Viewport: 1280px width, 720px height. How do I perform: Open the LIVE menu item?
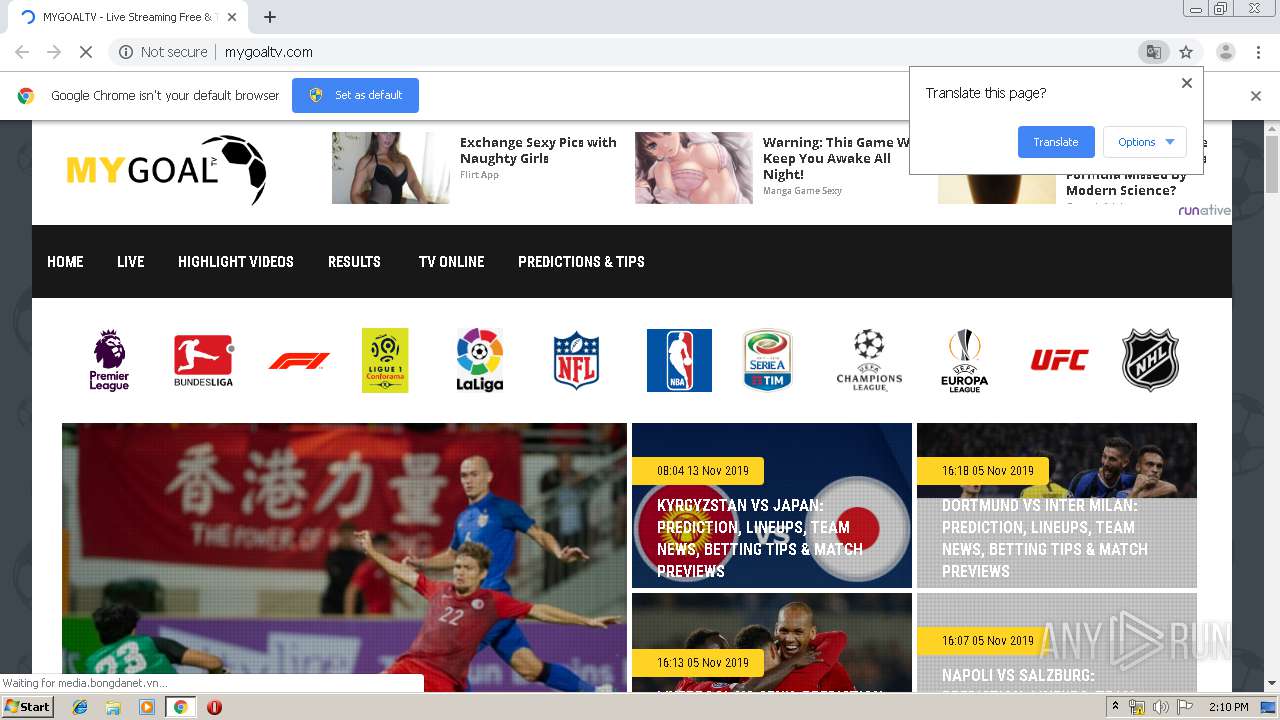(x=130, y=262)
